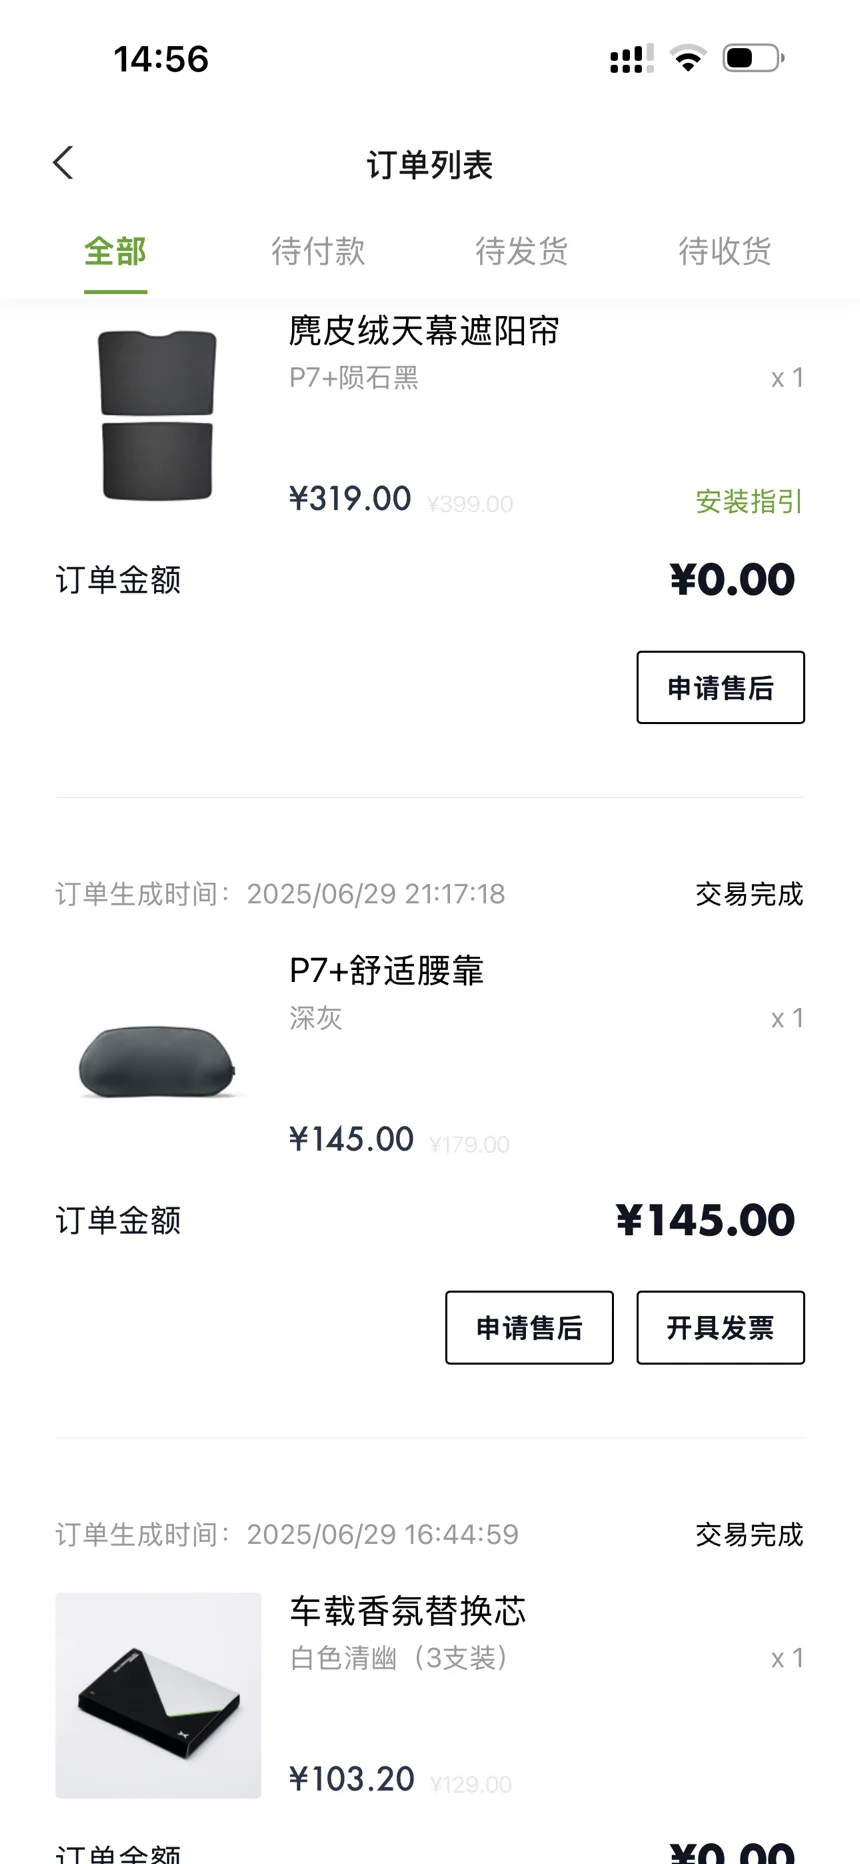The width and height of the screenshot is (860, 1864).
Task: Tap the P7+舒适腰靠 product title
Action: pyautogui.click(x=387, y=970)
